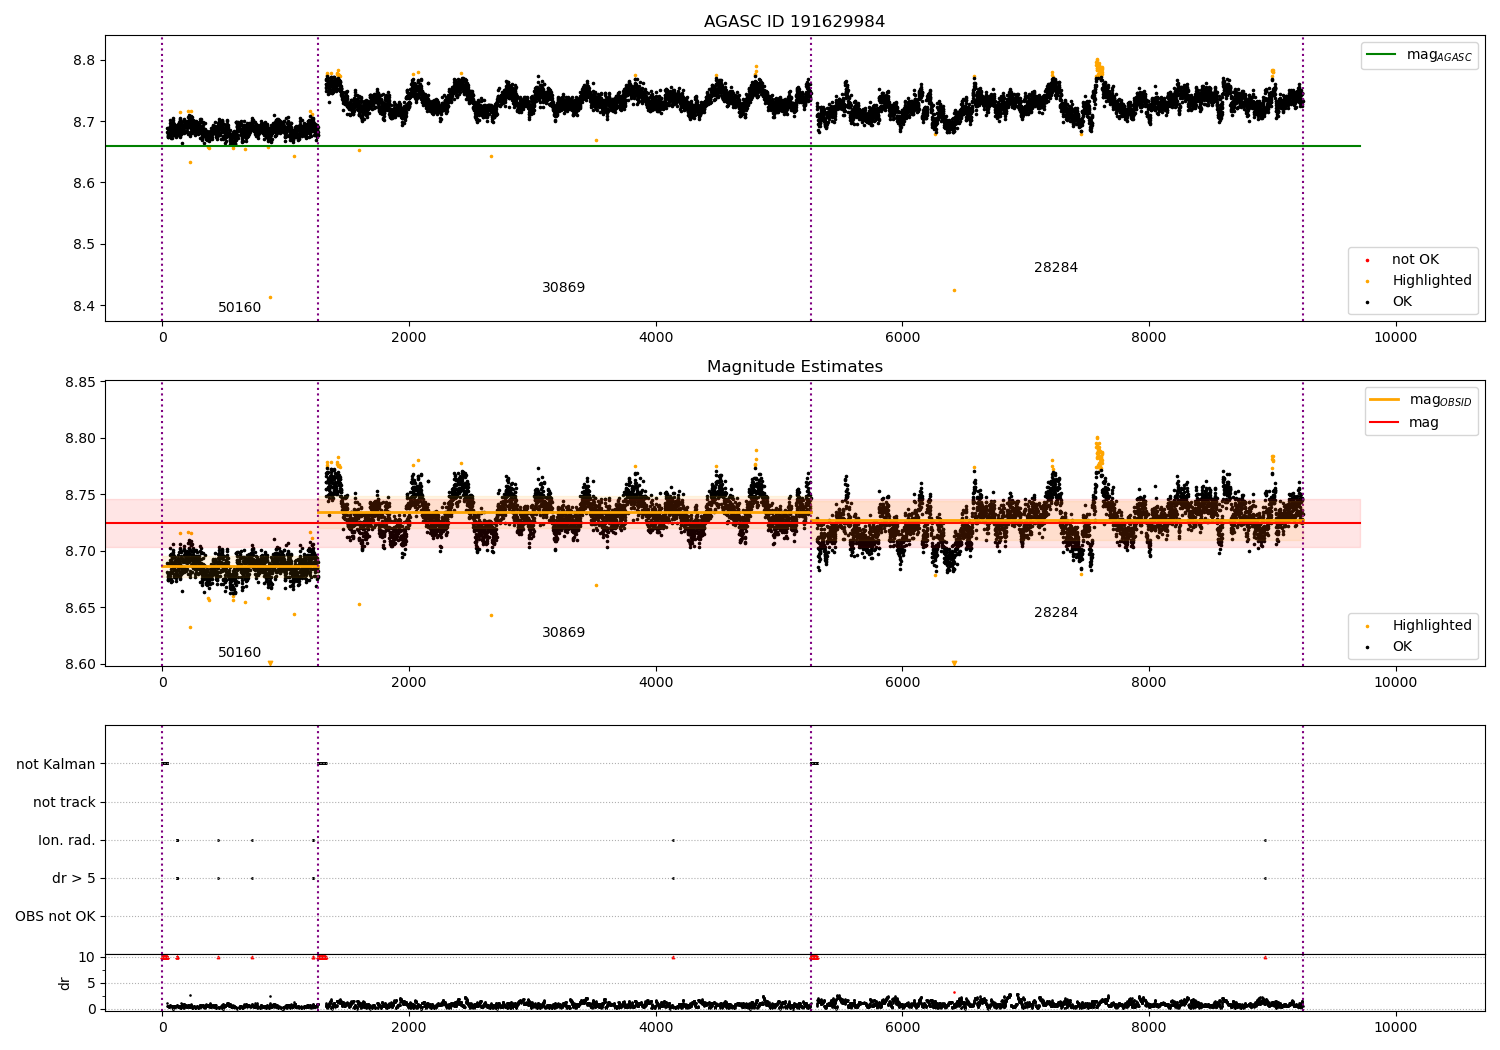1500x1050 pixels.
Task: Click the 'Magnitude Estimates' plot title
Action: pyautogui.click(x=794, y=367)
